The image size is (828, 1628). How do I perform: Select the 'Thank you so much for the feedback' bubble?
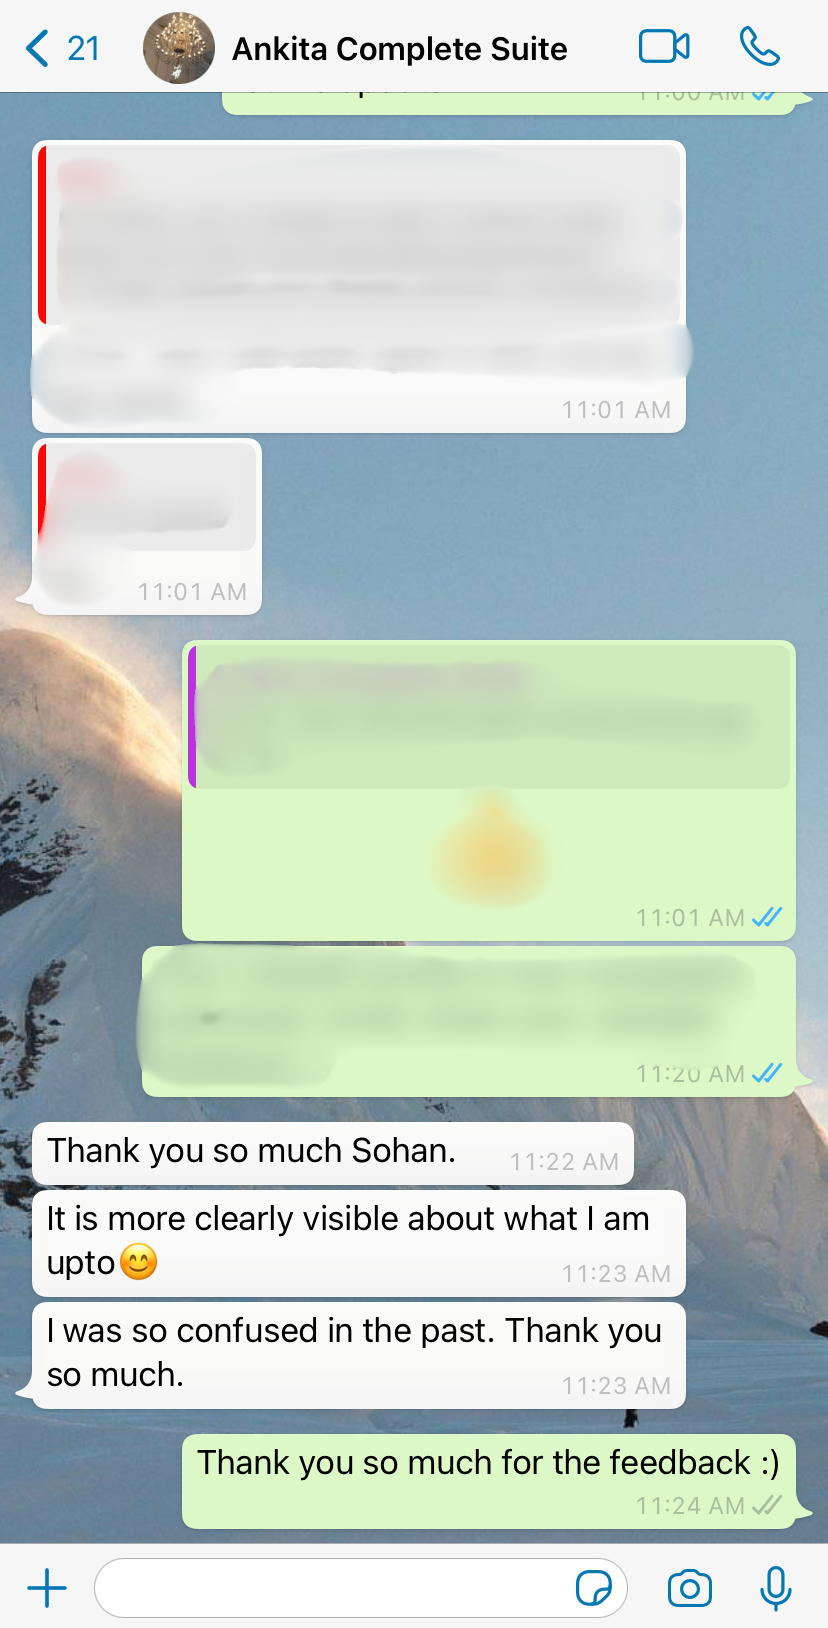(x=489, y=1481)
